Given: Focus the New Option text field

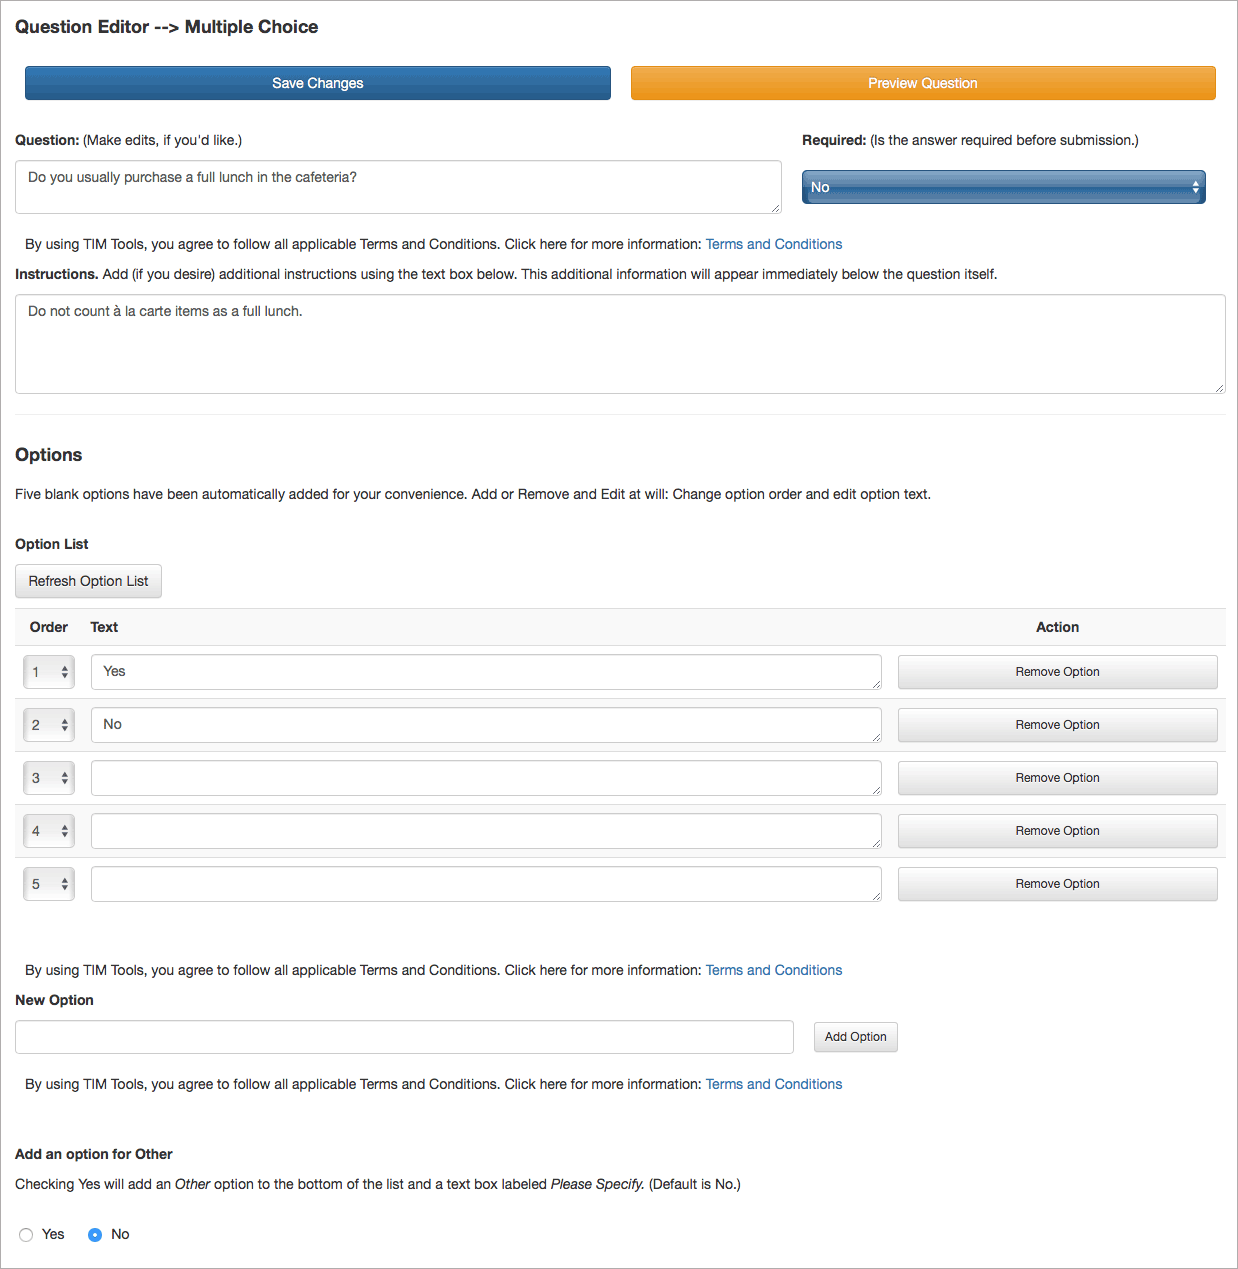Looking at the screenshot, I should point(404,1037).
